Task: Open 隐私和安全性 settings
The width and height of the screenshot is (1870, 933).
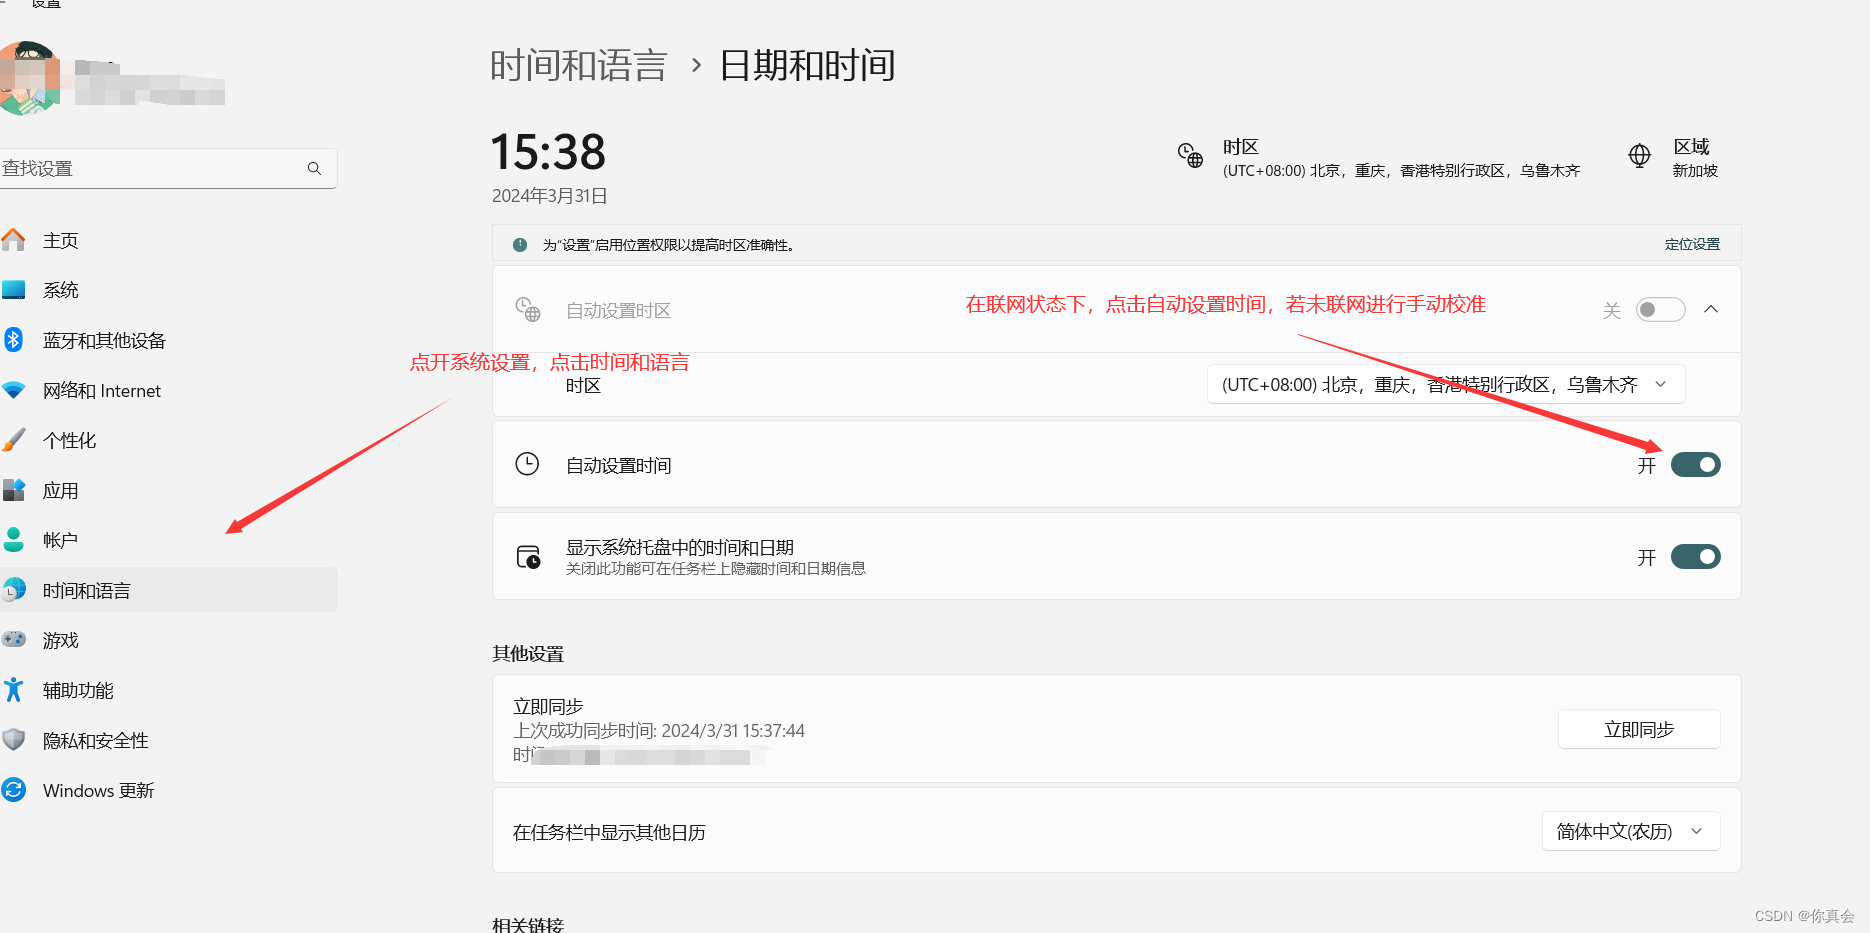Action: [168, 740]
